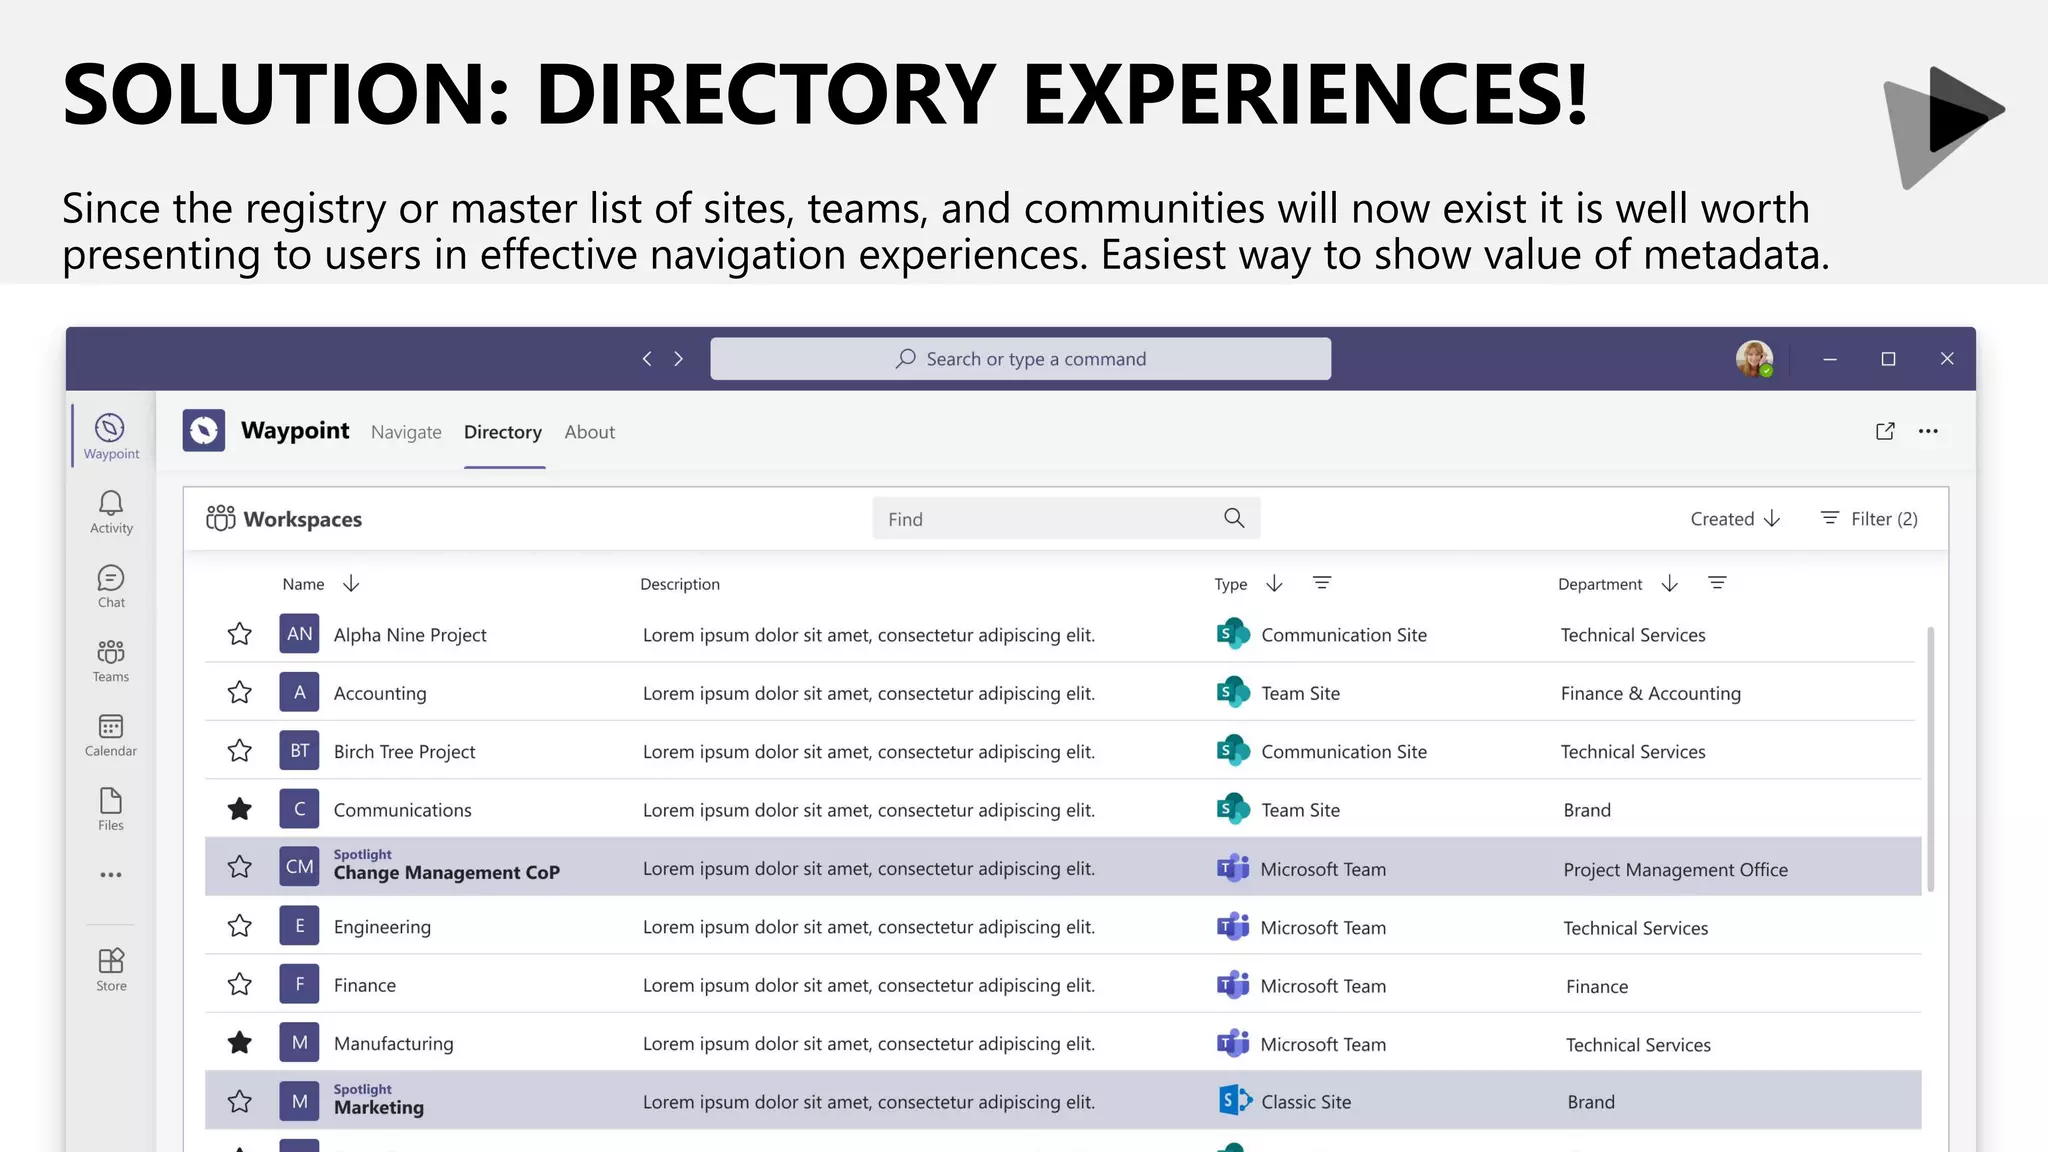Open Chat in the sidebar
Image resolution: width=2048 pixels, height=1152 pixels.
coord(111,586)
